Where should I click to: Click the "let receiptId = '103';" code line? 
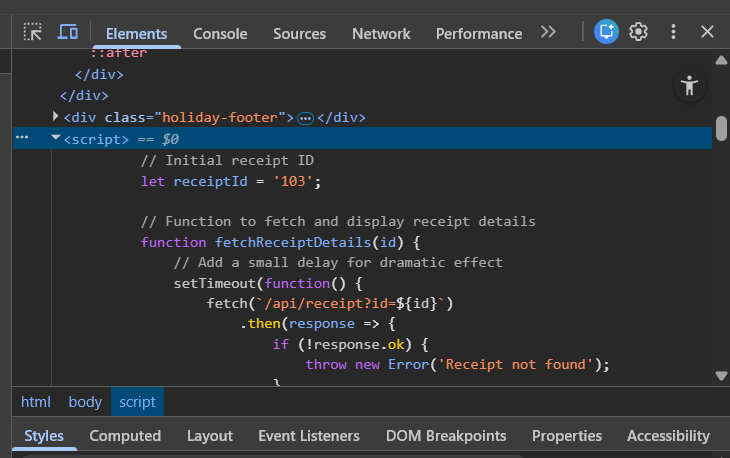(x=231, y=181)
